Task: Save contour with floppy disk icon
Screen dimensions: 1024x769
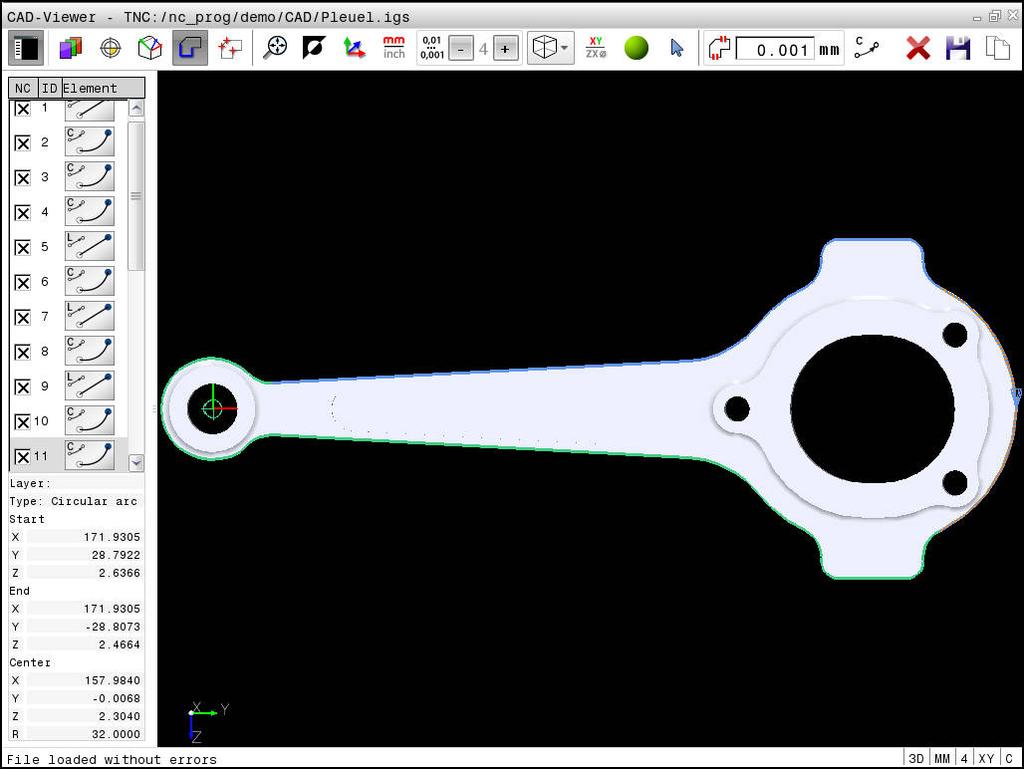Action: click(x=957, y=48)
